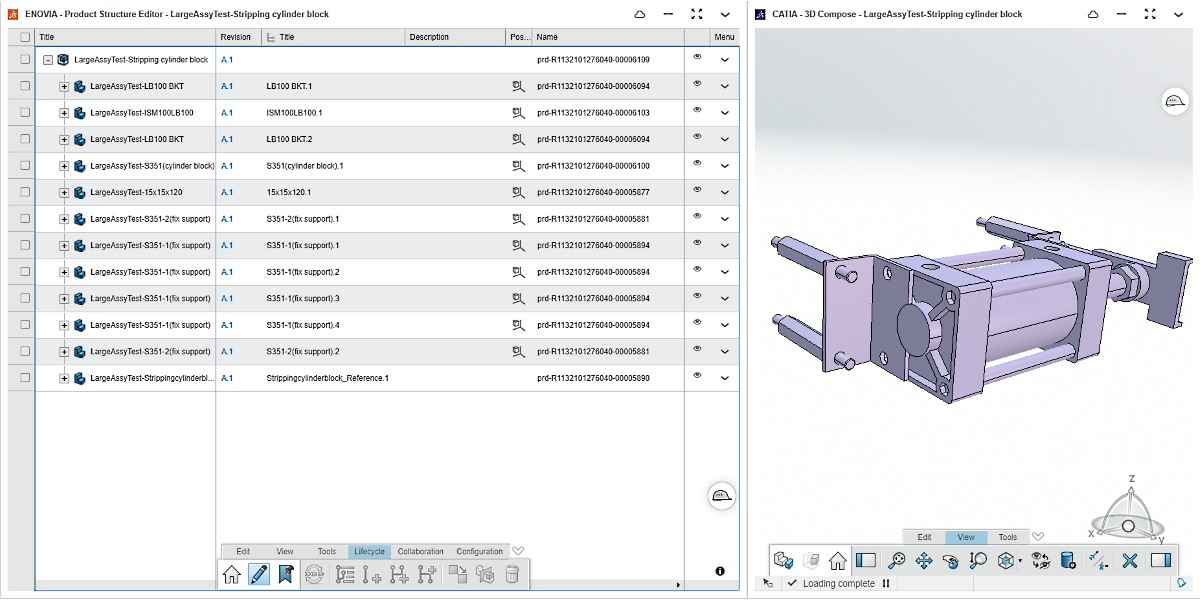Open the Tools tab in ENOVIA action bar

point(327,551)
